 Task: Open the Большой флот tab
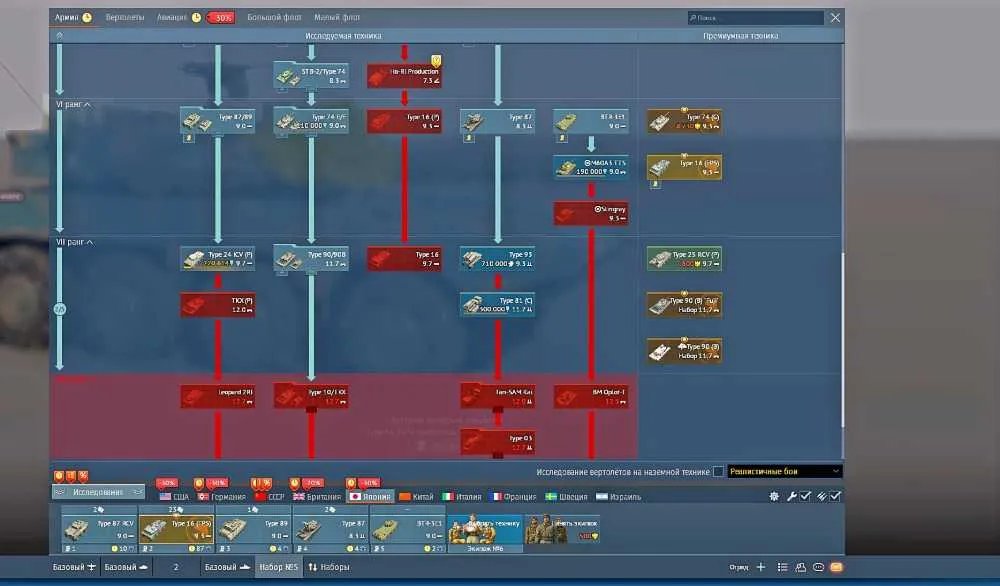(274, 17)
